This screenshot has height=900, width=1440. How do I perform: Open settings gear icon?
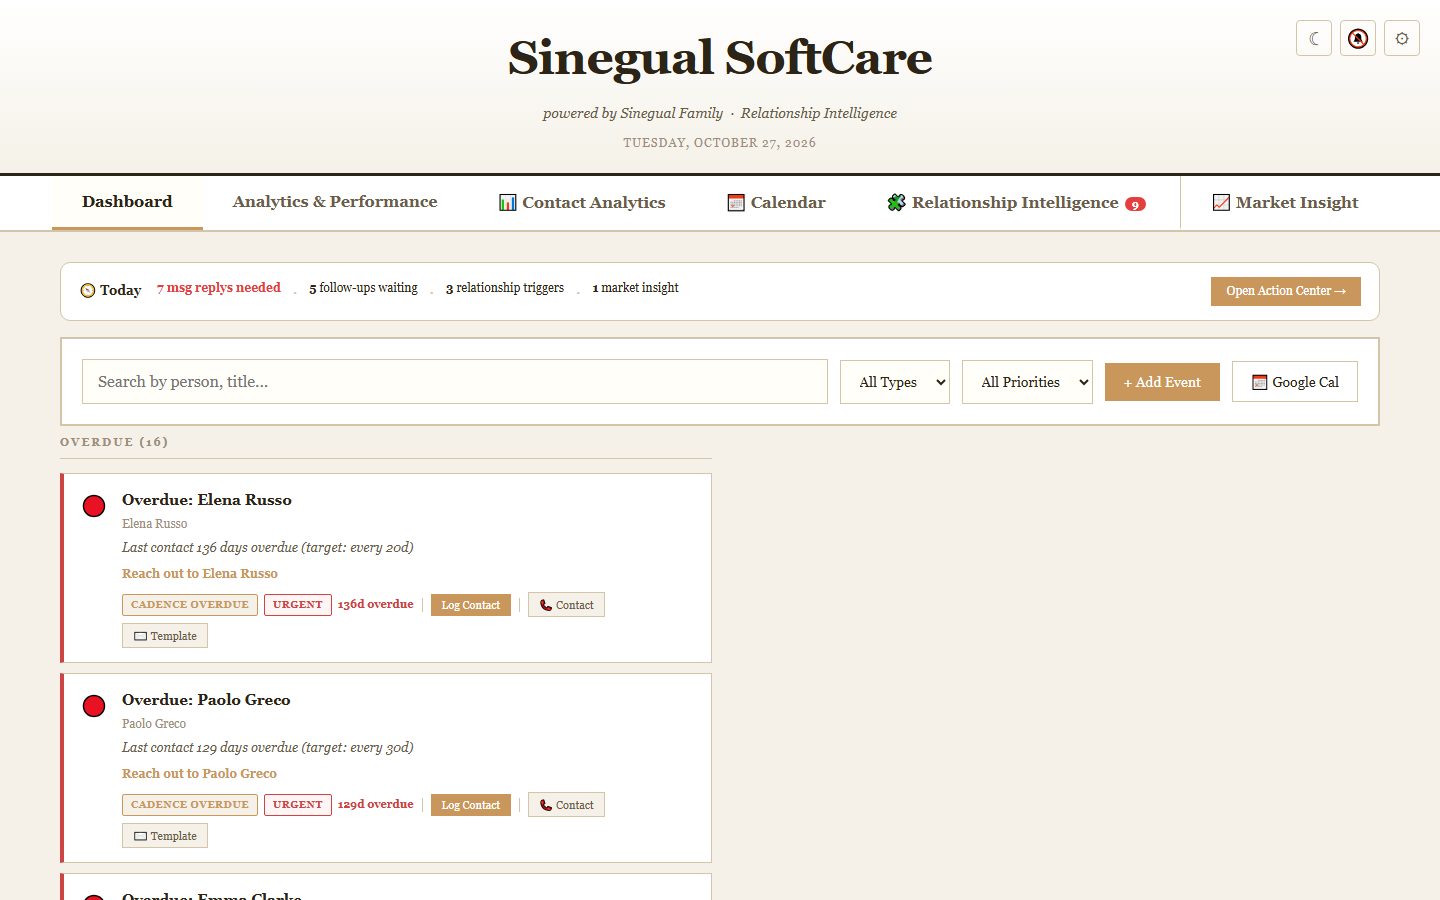click(x=1402, y=38)
